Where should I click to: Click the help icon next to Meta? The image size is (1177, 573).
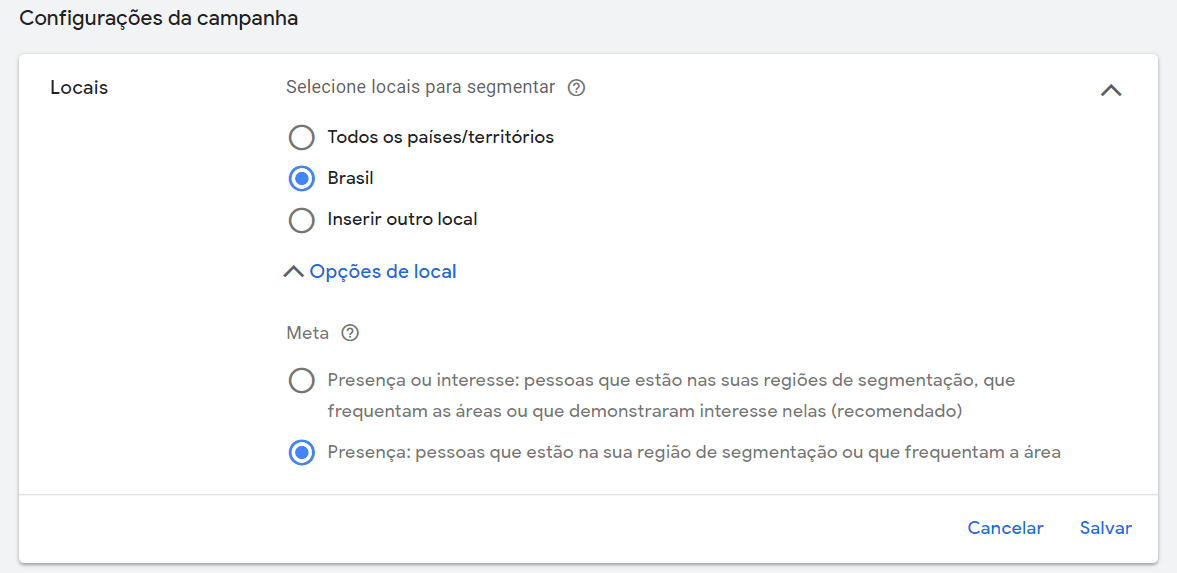tap(350, 333)
